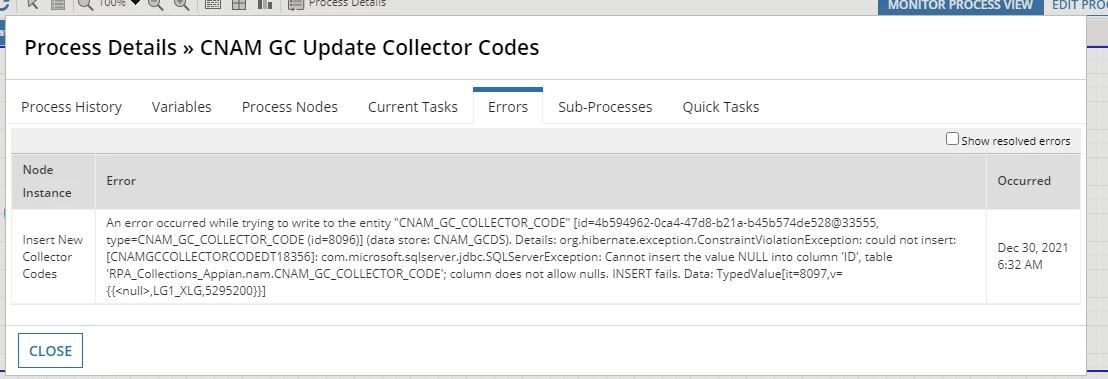The height and width of the screenshot is (379, 1108).
Task: Click the list properties icon beside the pointer
Action: tap(58, 4)
